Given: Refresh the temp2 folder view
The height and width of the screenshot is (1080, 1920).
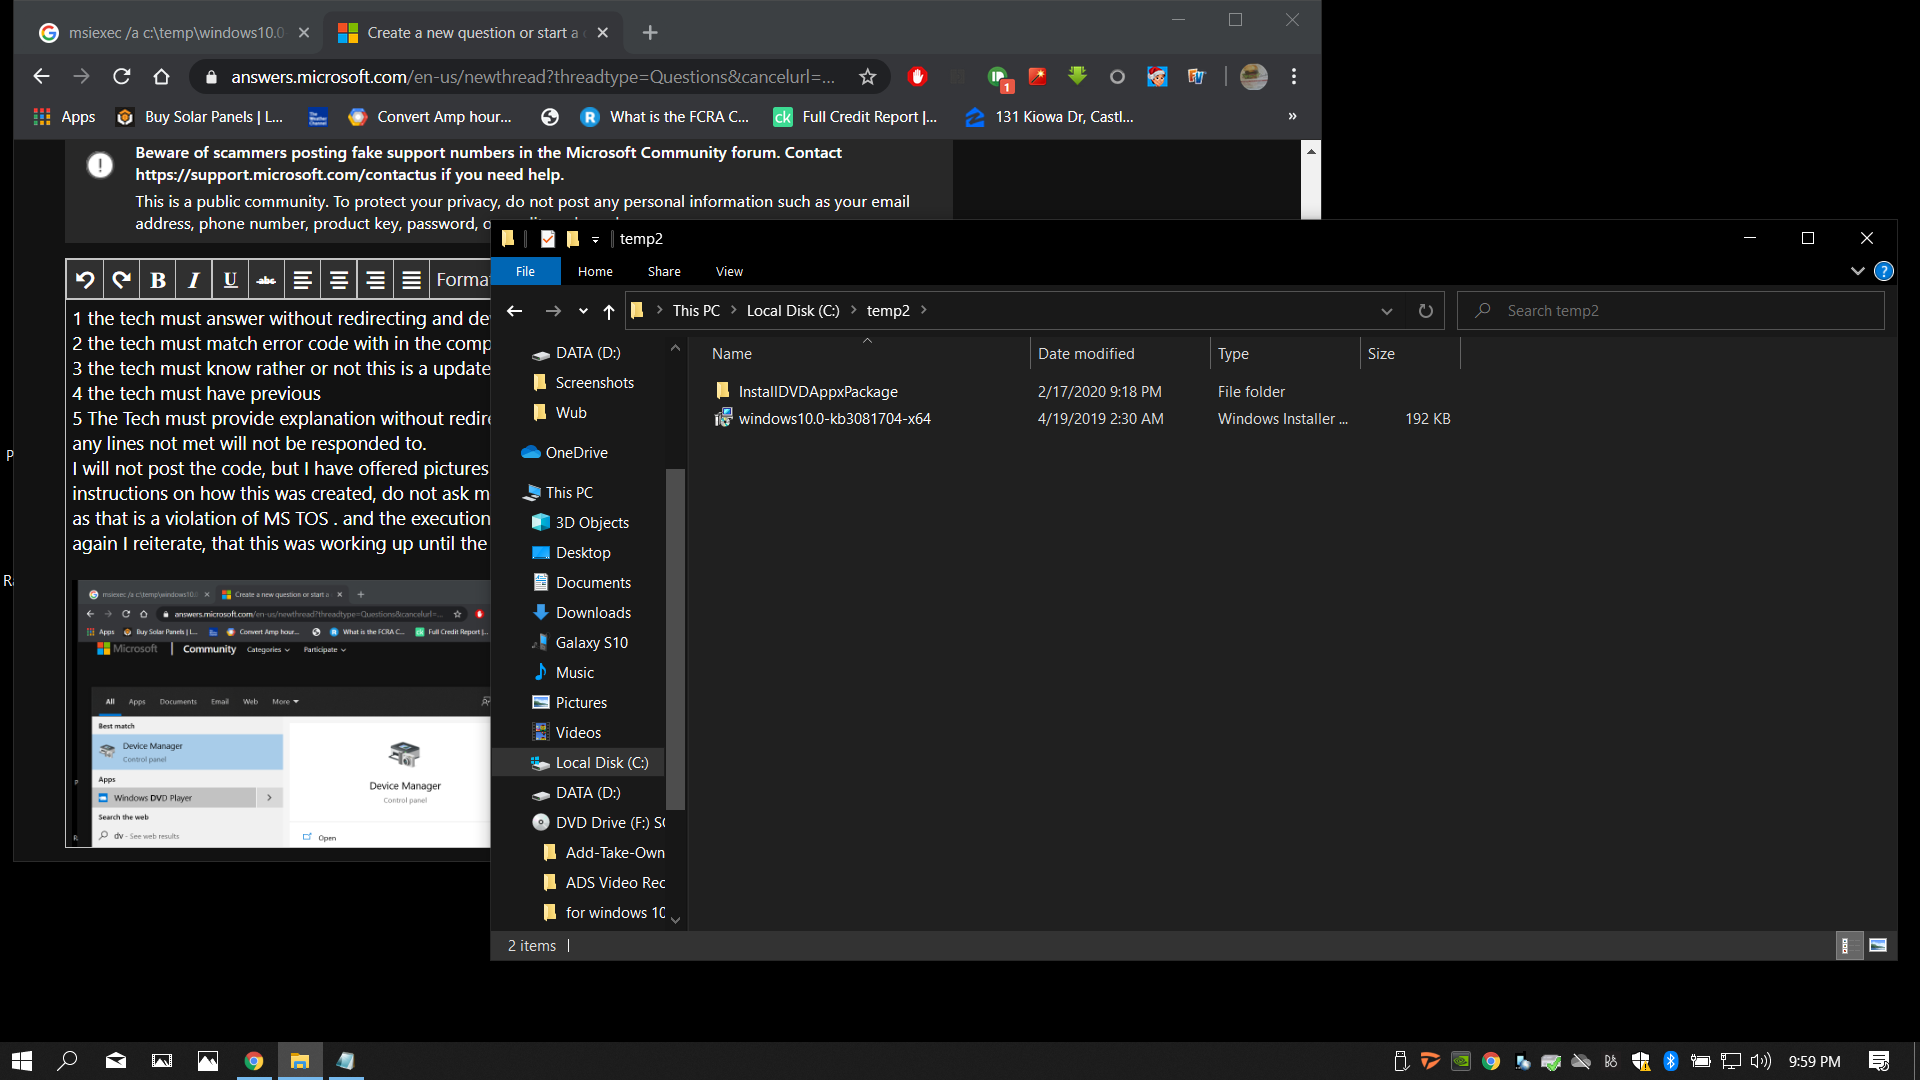Looking at the screenshot, I should [x=1425, y=311].
